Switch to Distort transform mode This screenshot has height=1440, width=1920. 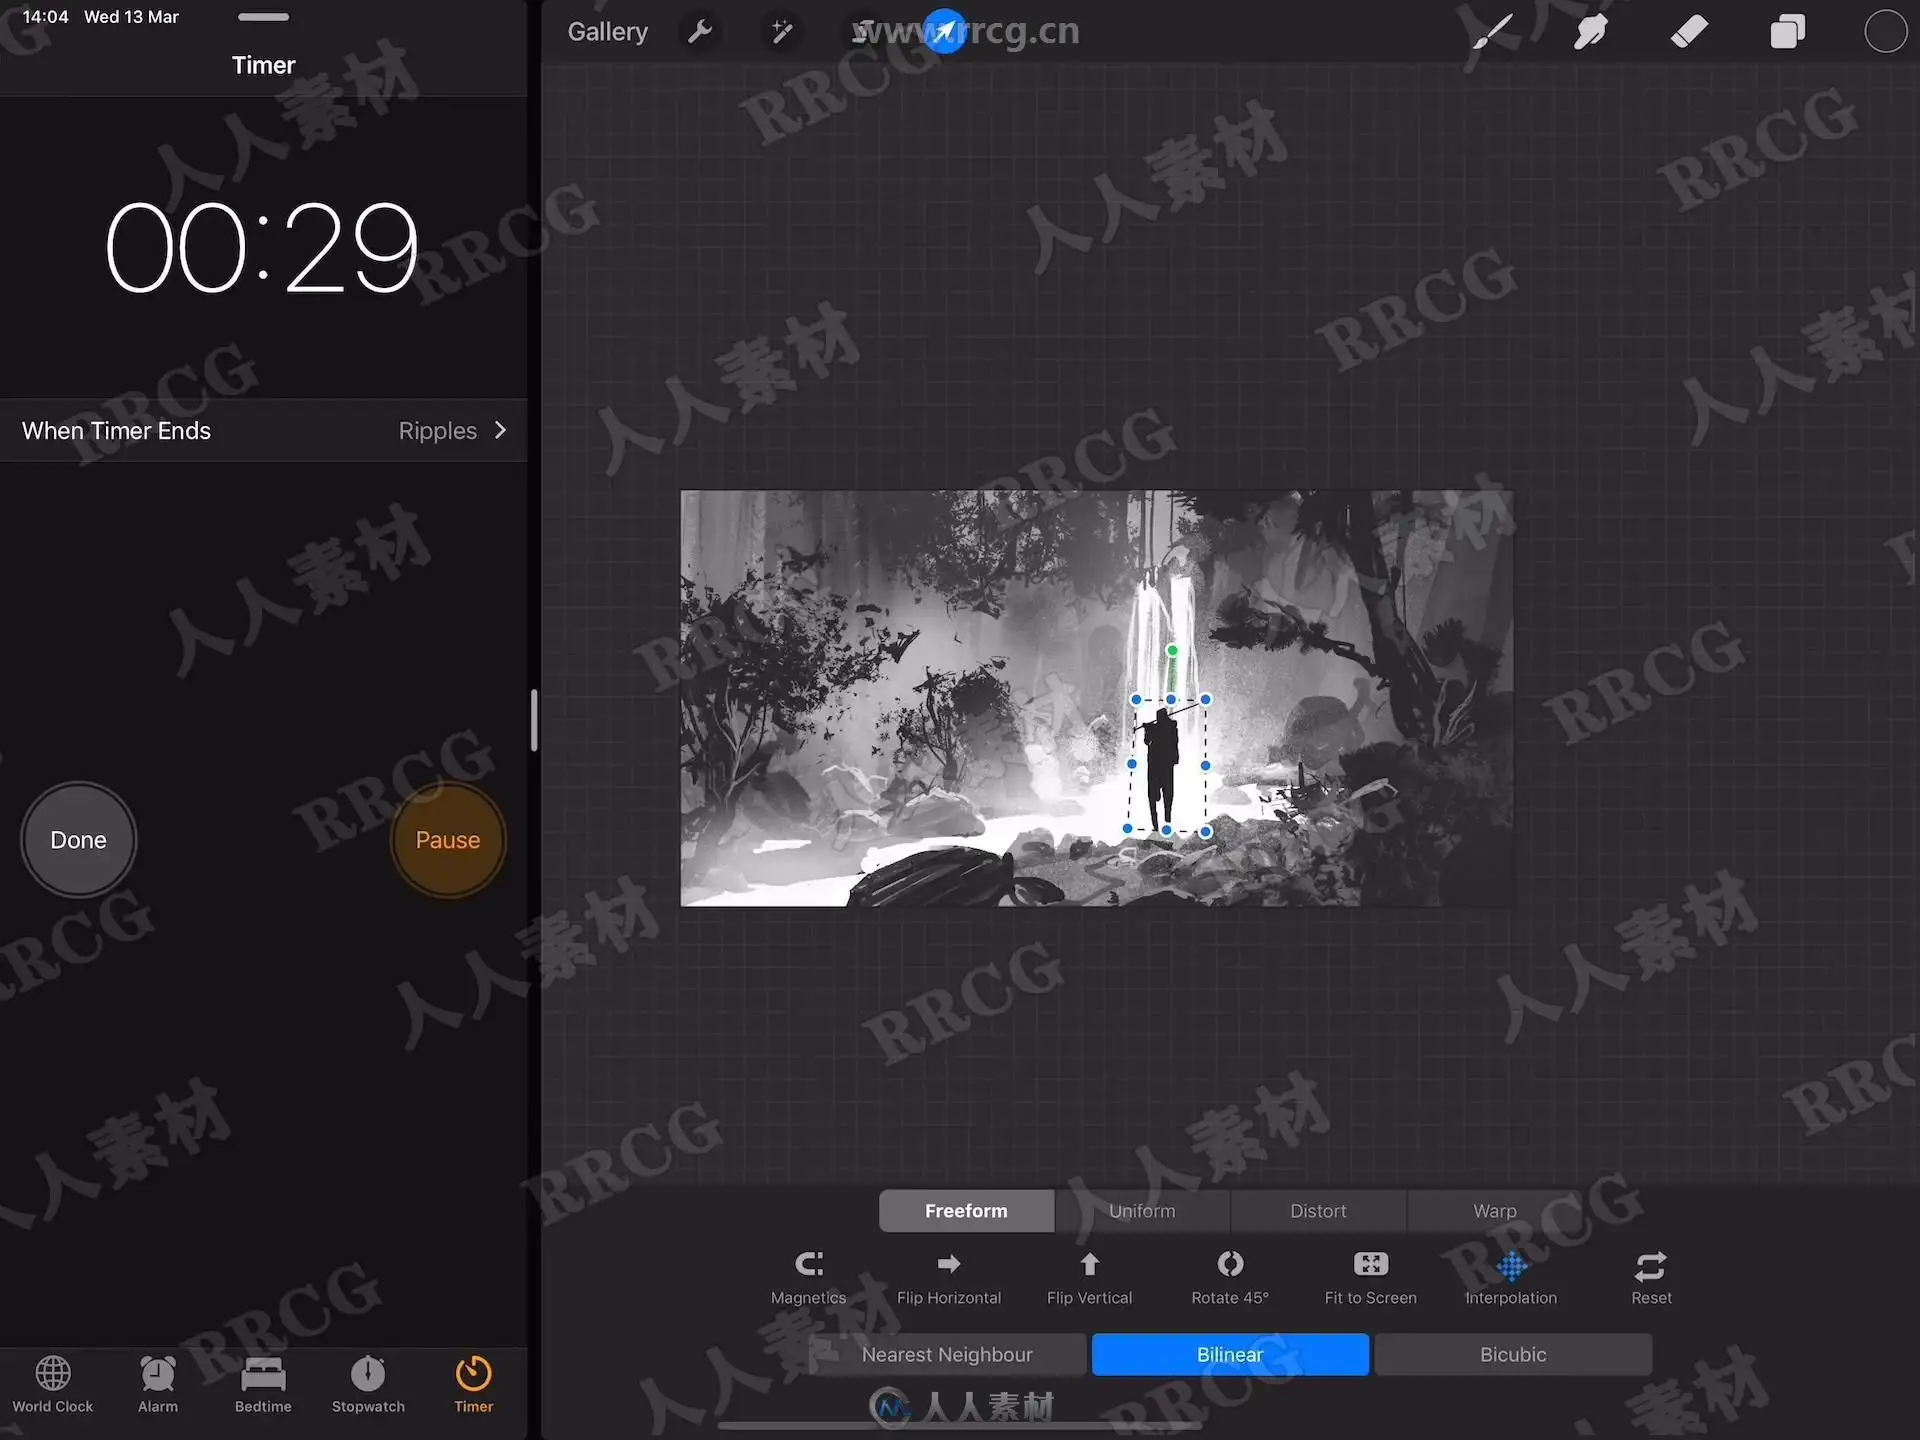click(x=1317, y=1211)
